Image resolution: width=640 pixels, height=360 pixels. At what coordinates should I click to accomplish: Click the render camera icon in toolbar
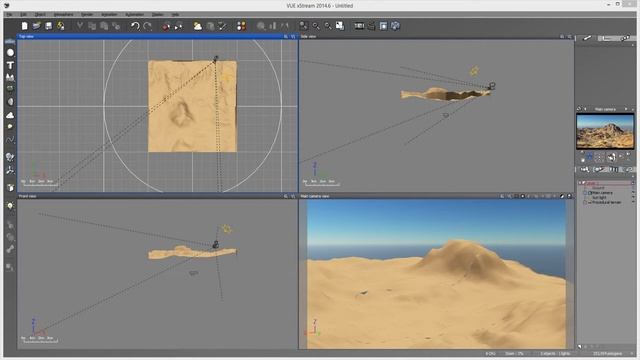coord(371,26)
